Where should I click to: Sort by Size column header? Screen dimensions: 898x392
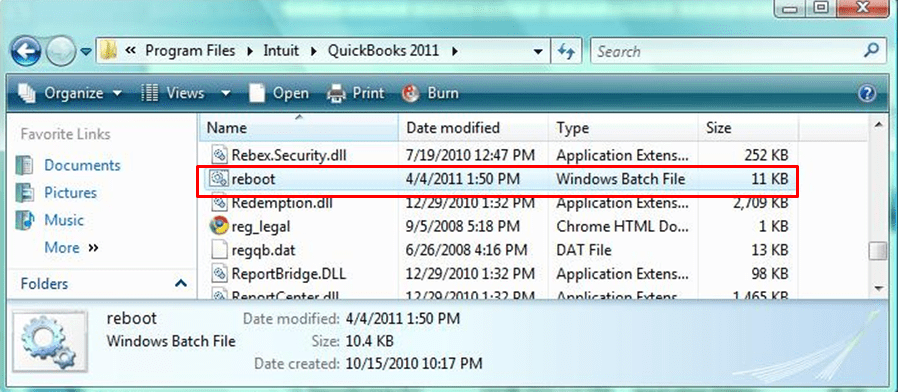(x=748, y=128)
